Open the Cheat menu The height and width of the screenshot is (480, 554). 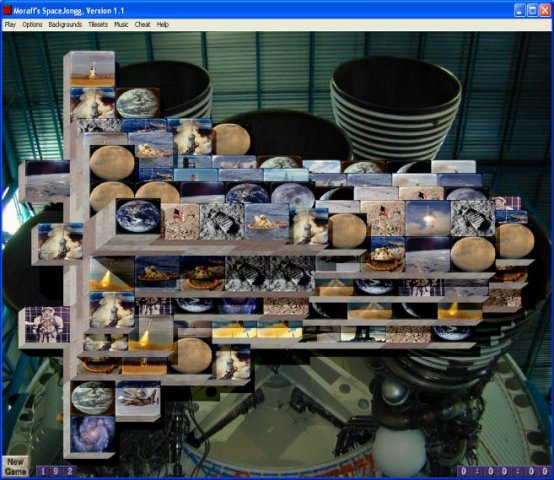pyautogui.click(x=142, y=24)
